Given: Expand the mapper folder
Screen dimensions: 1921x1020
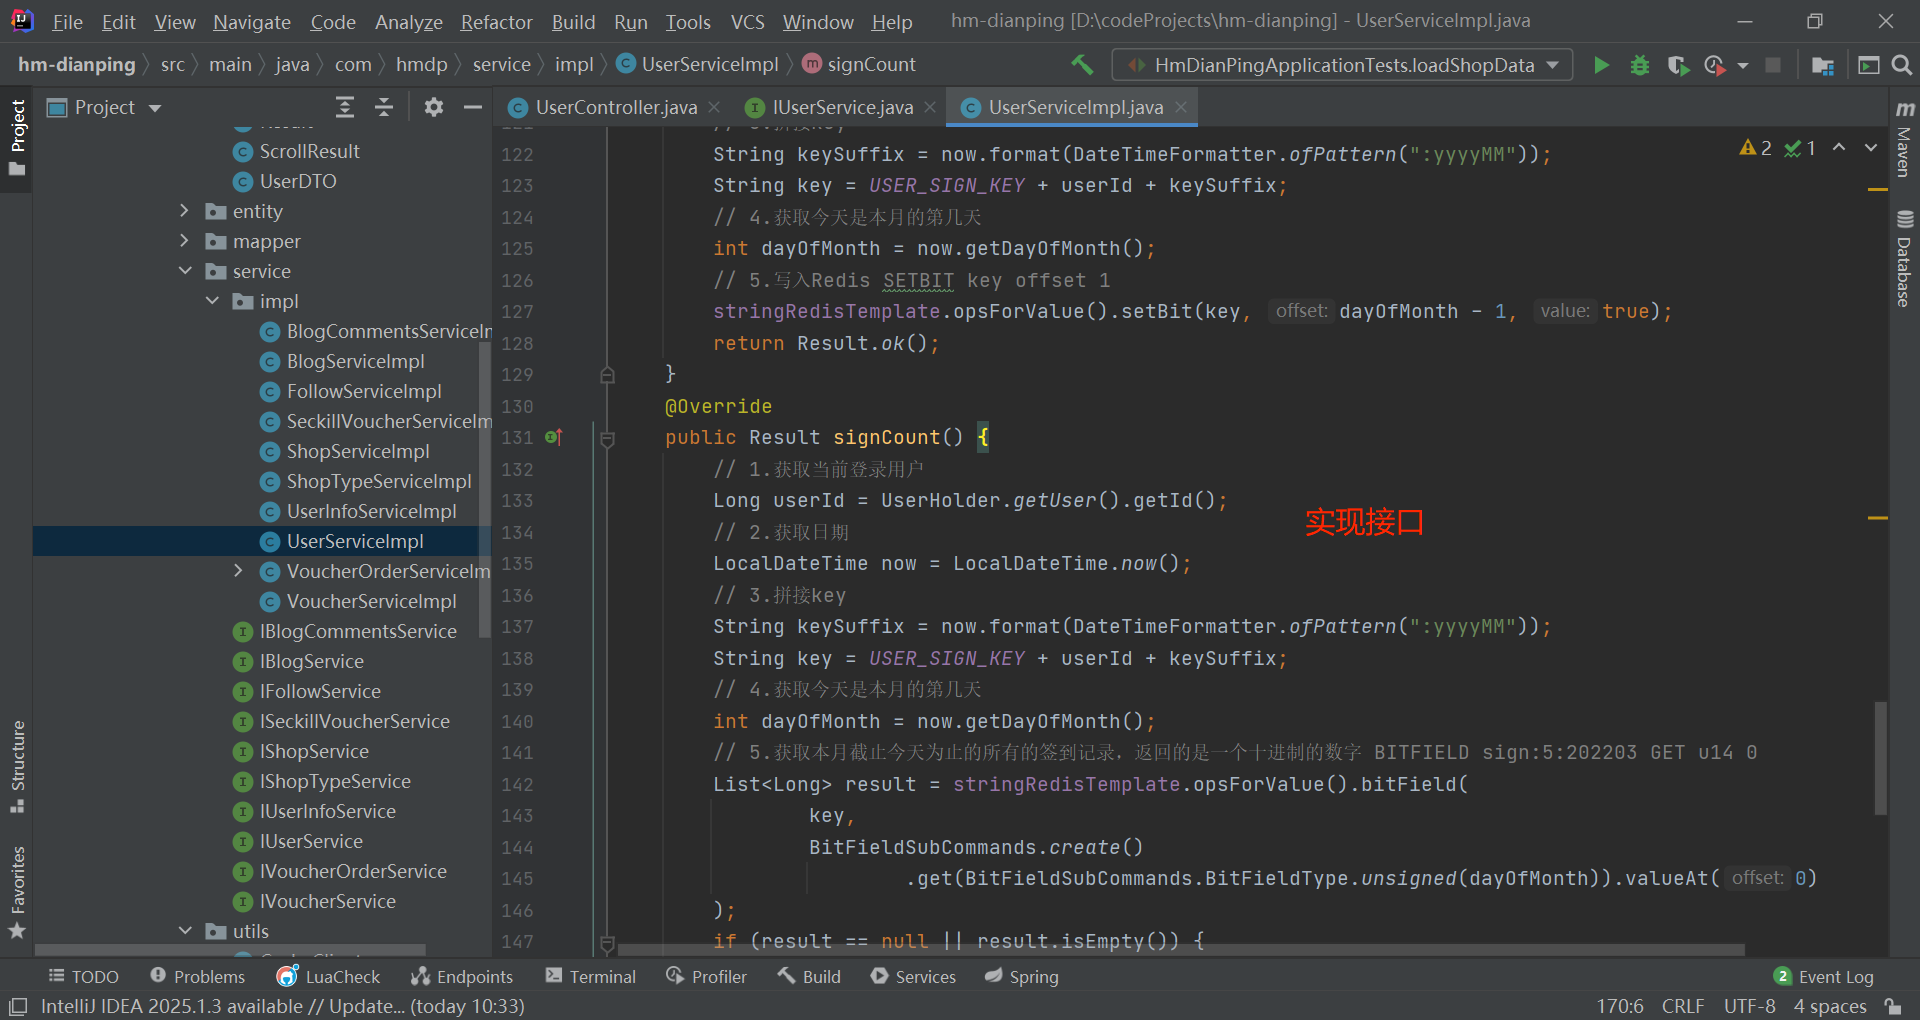Looking at the screenshot, I should (184, 241).
